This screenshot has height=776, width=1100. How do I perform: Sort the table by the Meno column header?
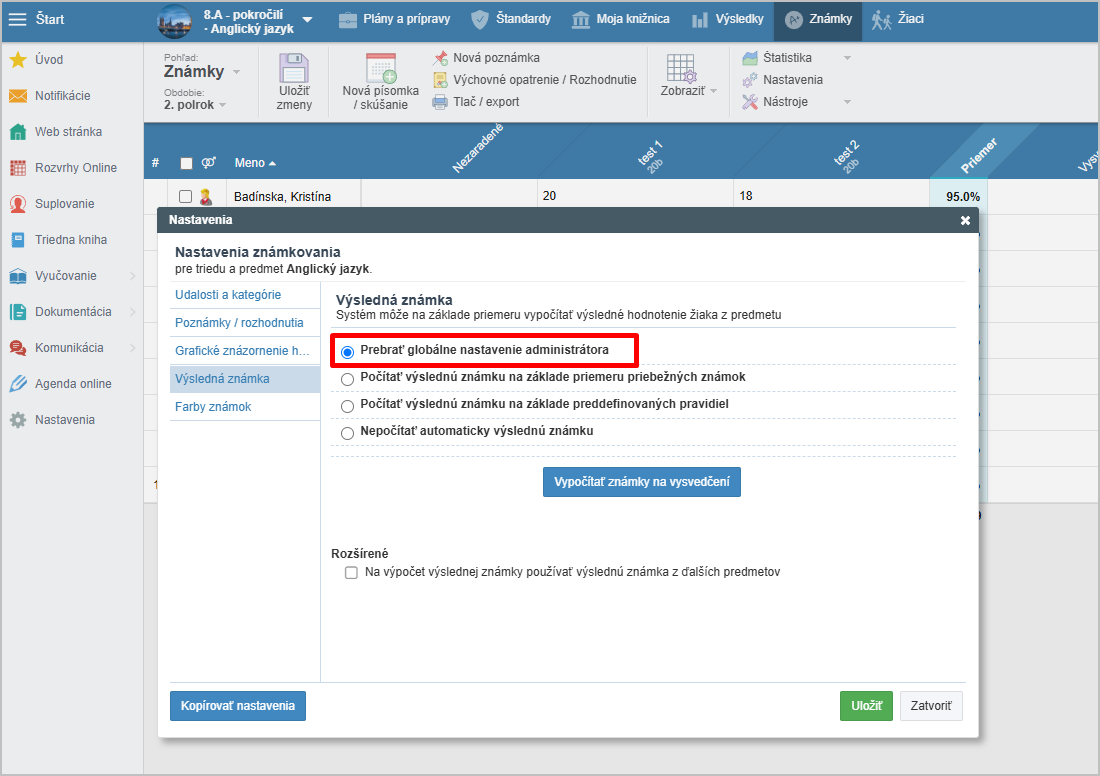[x=255, y=163]
